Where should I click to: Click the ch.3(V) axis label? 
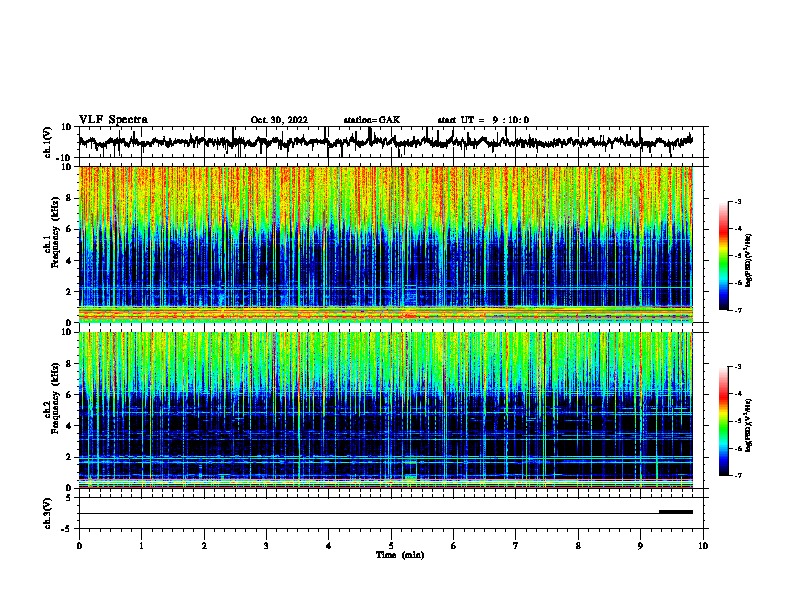48,513
